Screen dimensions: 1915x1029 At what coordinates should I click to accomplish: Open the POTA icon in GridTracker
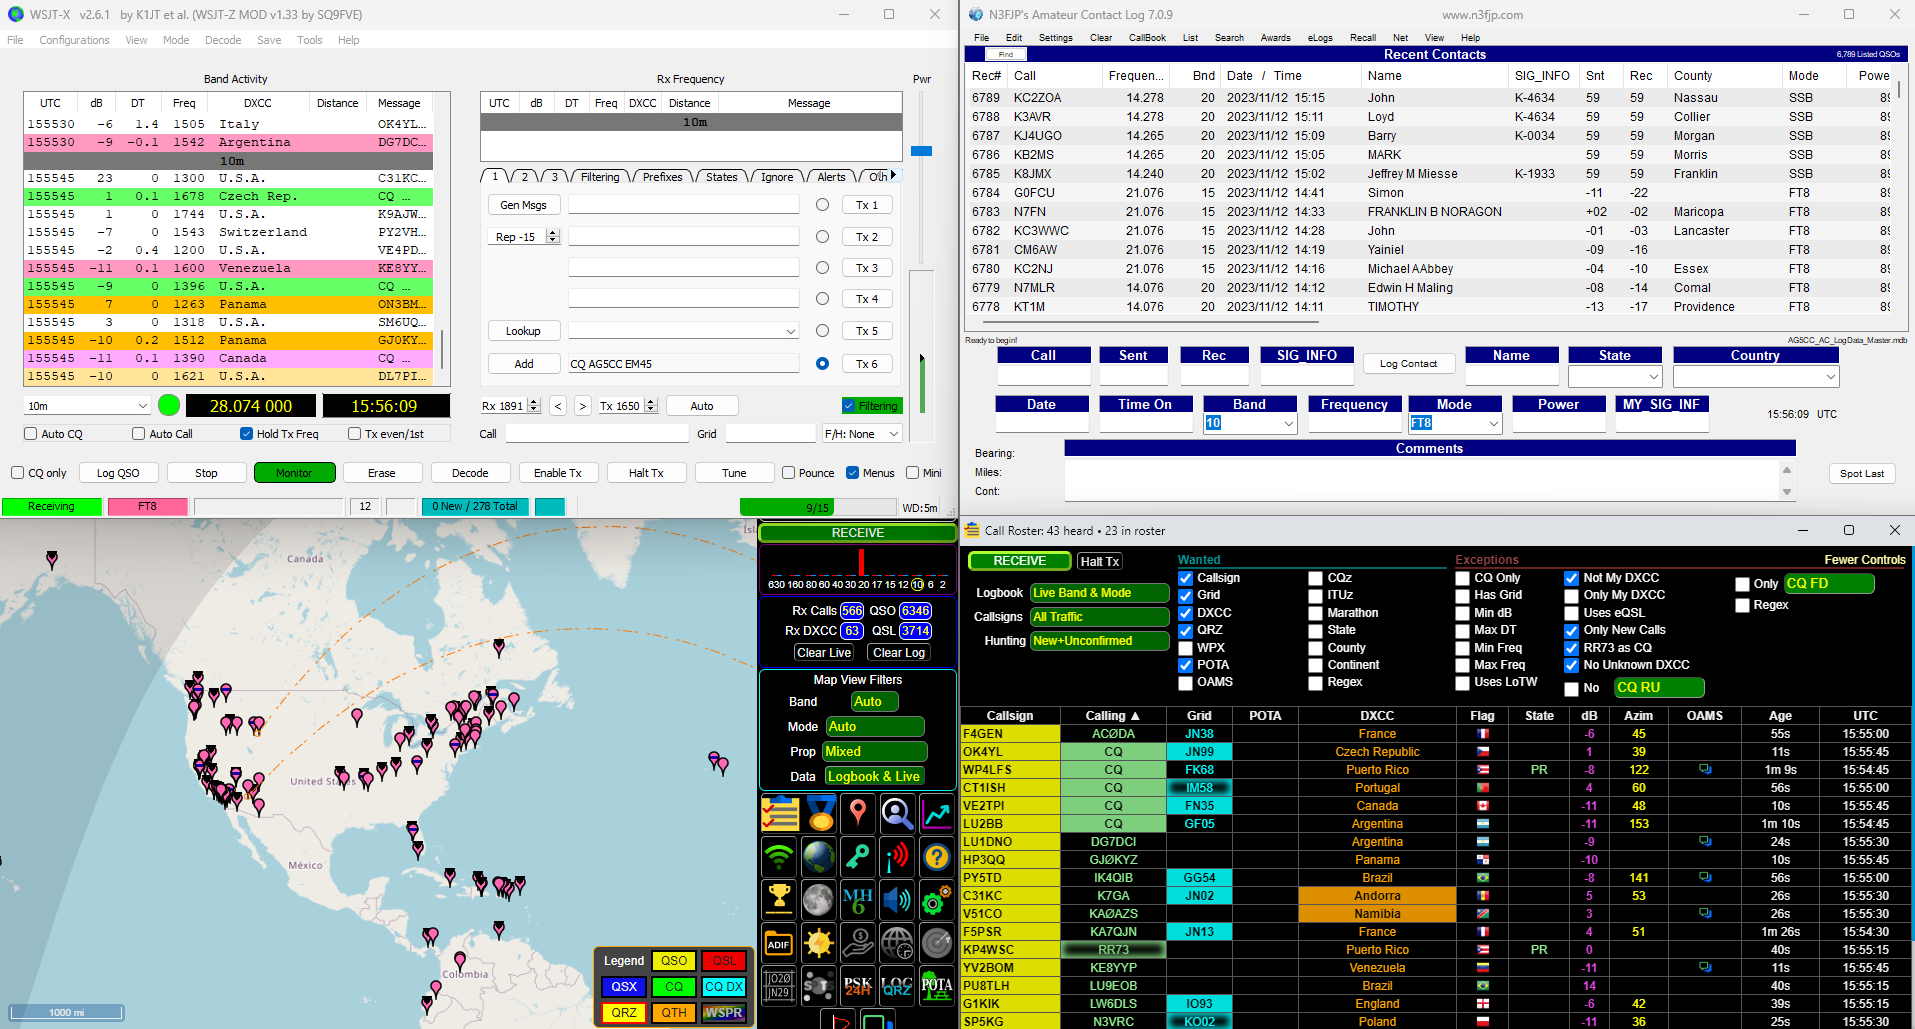point(937,985)
